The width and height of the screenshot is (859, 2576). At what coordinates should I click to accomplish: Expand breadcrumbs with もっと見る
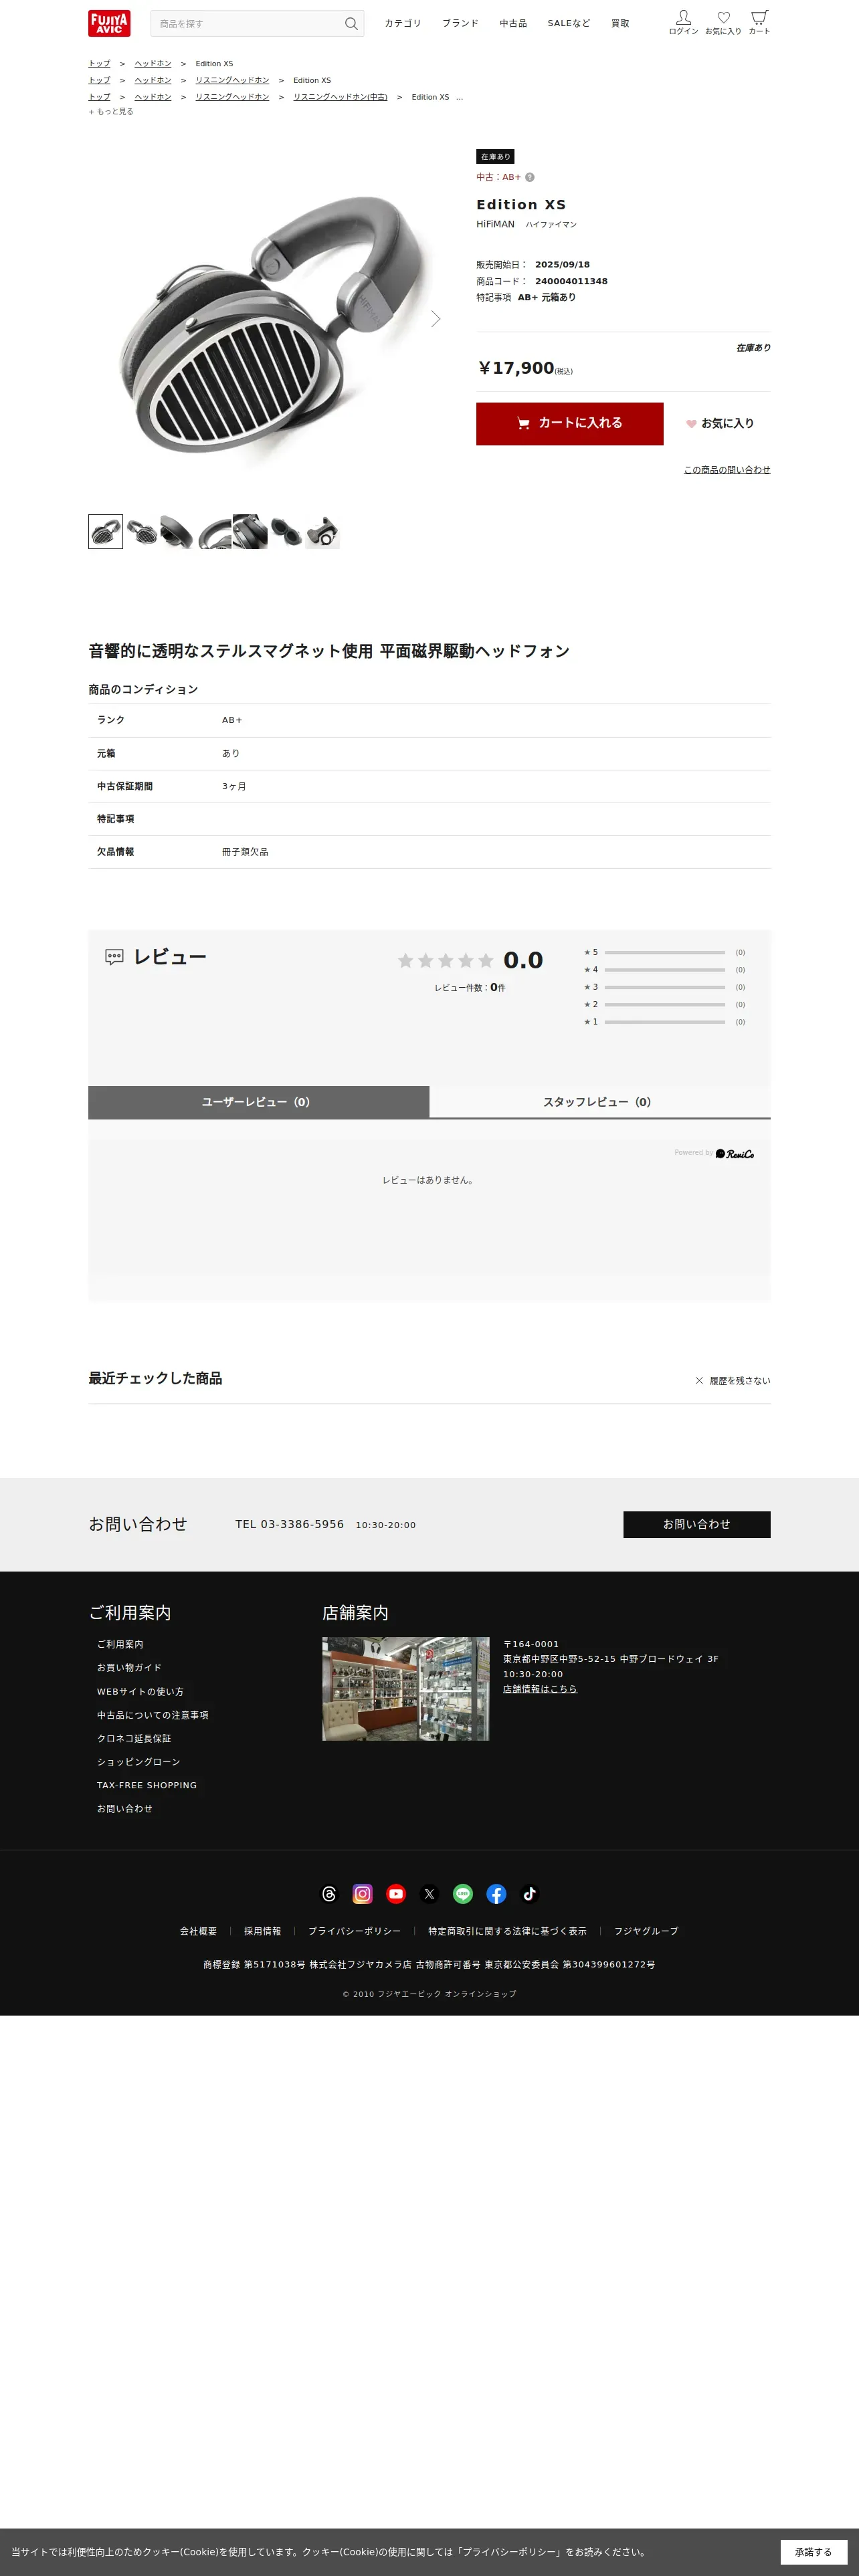111,112
